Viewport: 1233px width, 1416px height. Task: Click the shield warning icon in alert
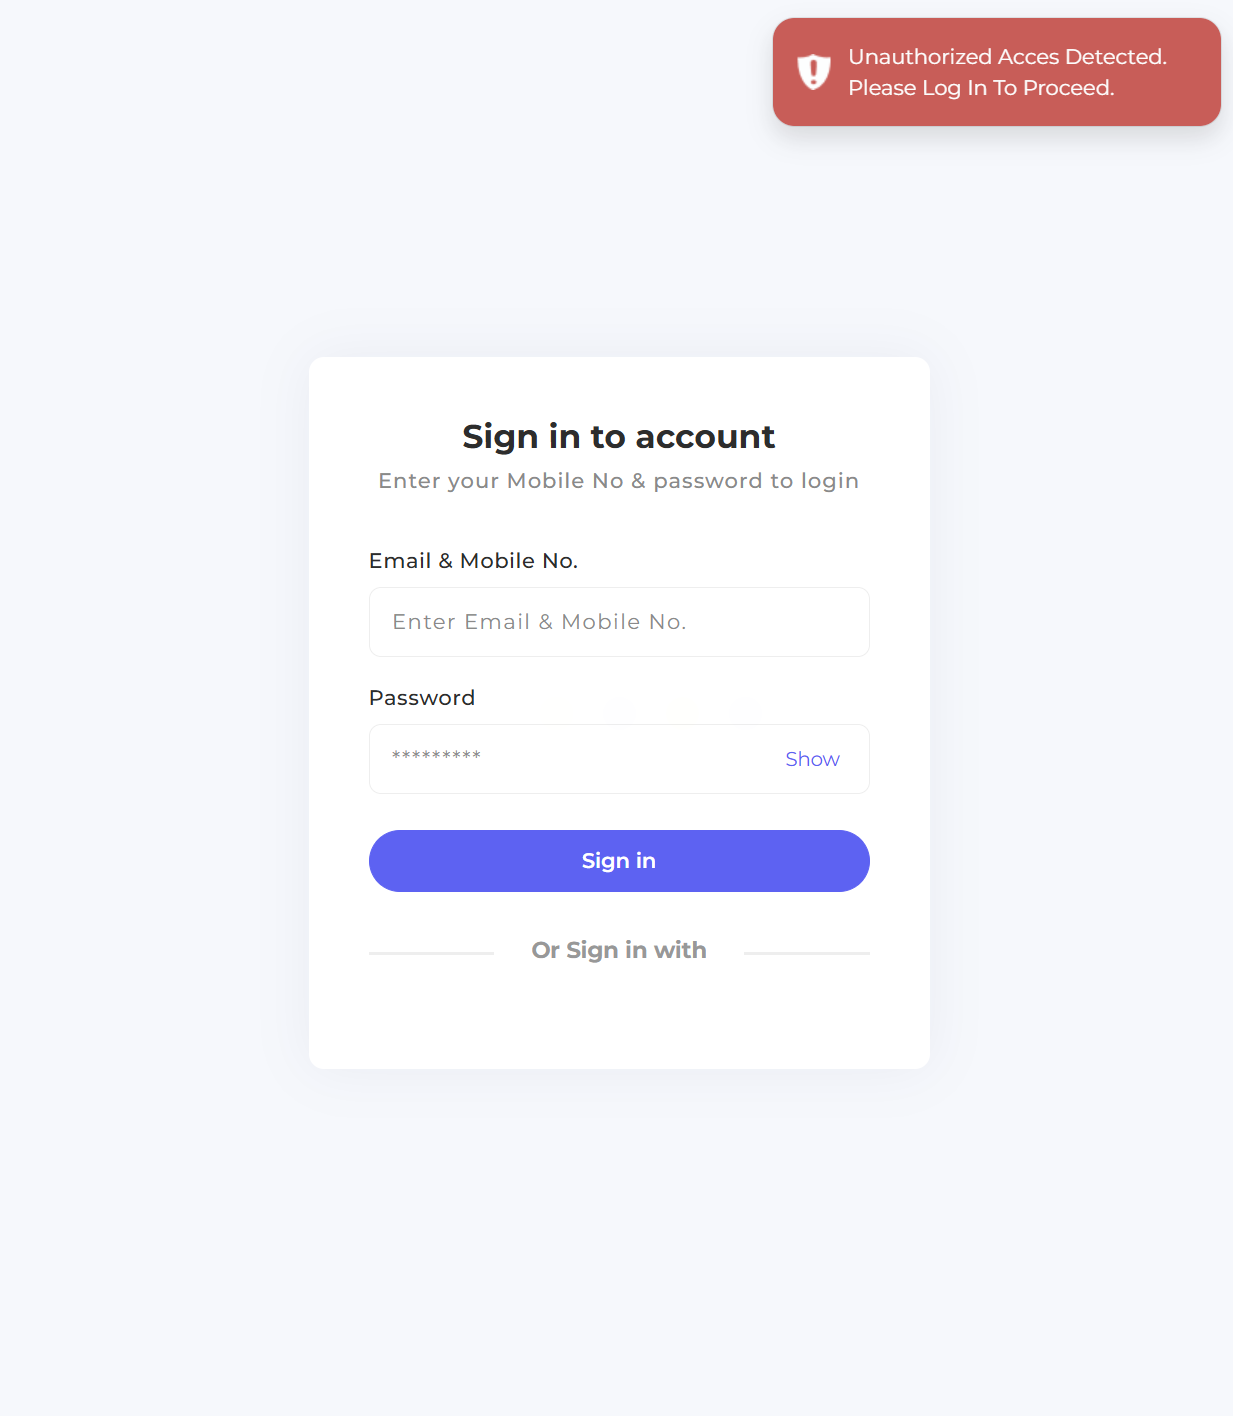814,72
